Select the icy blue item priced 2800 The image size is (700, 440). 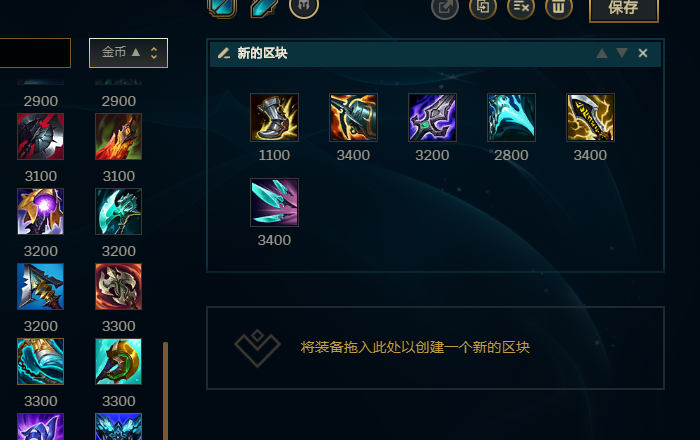(511, 117)
